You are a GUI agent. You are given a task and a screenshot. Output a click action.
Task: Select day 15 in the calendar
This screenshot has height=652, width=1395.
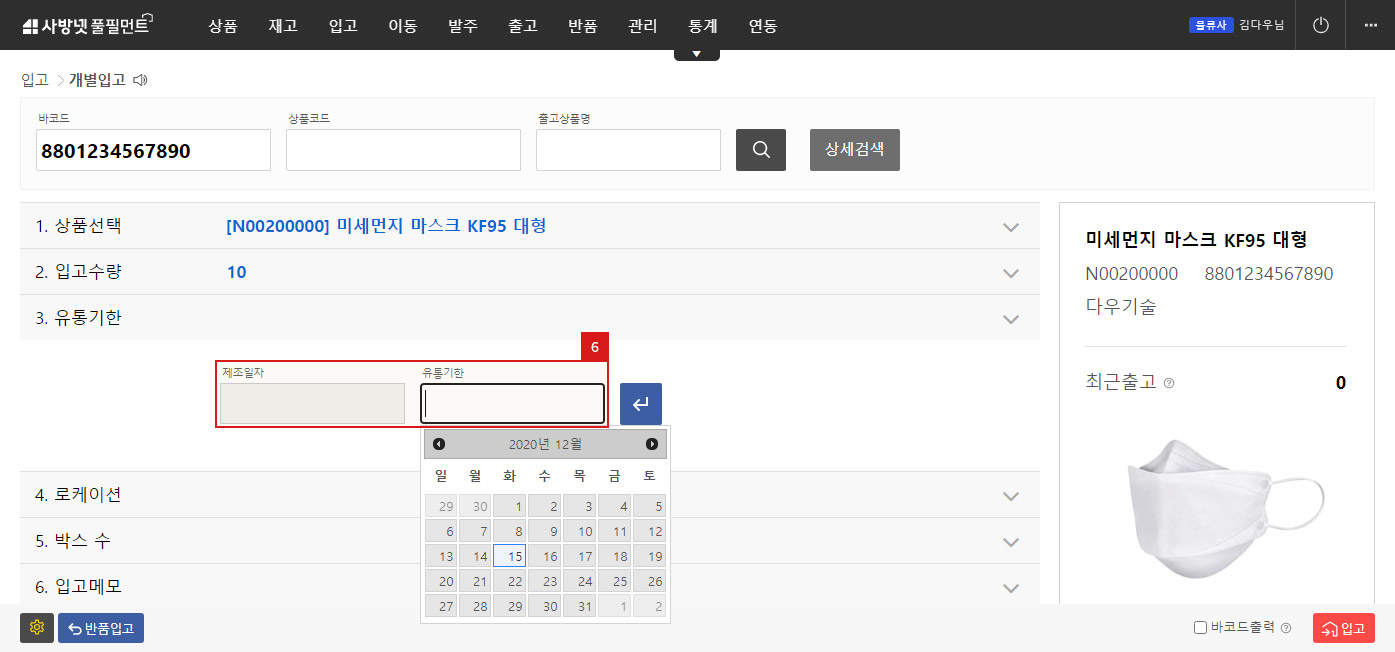point(510,556)
